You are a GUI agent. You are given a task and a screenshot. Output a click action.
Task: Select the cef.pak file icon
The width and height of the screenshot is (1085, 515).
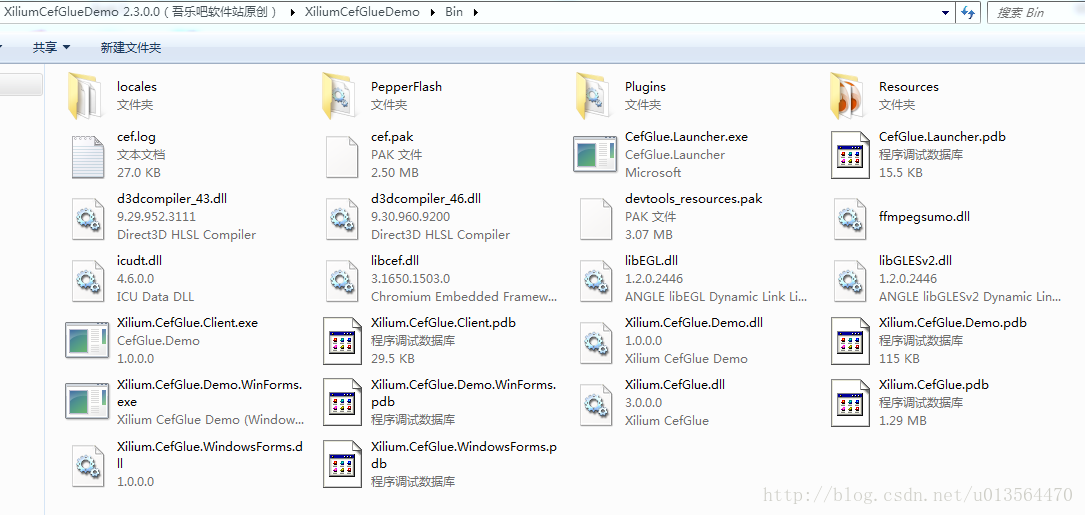click(x=343, y=155)
